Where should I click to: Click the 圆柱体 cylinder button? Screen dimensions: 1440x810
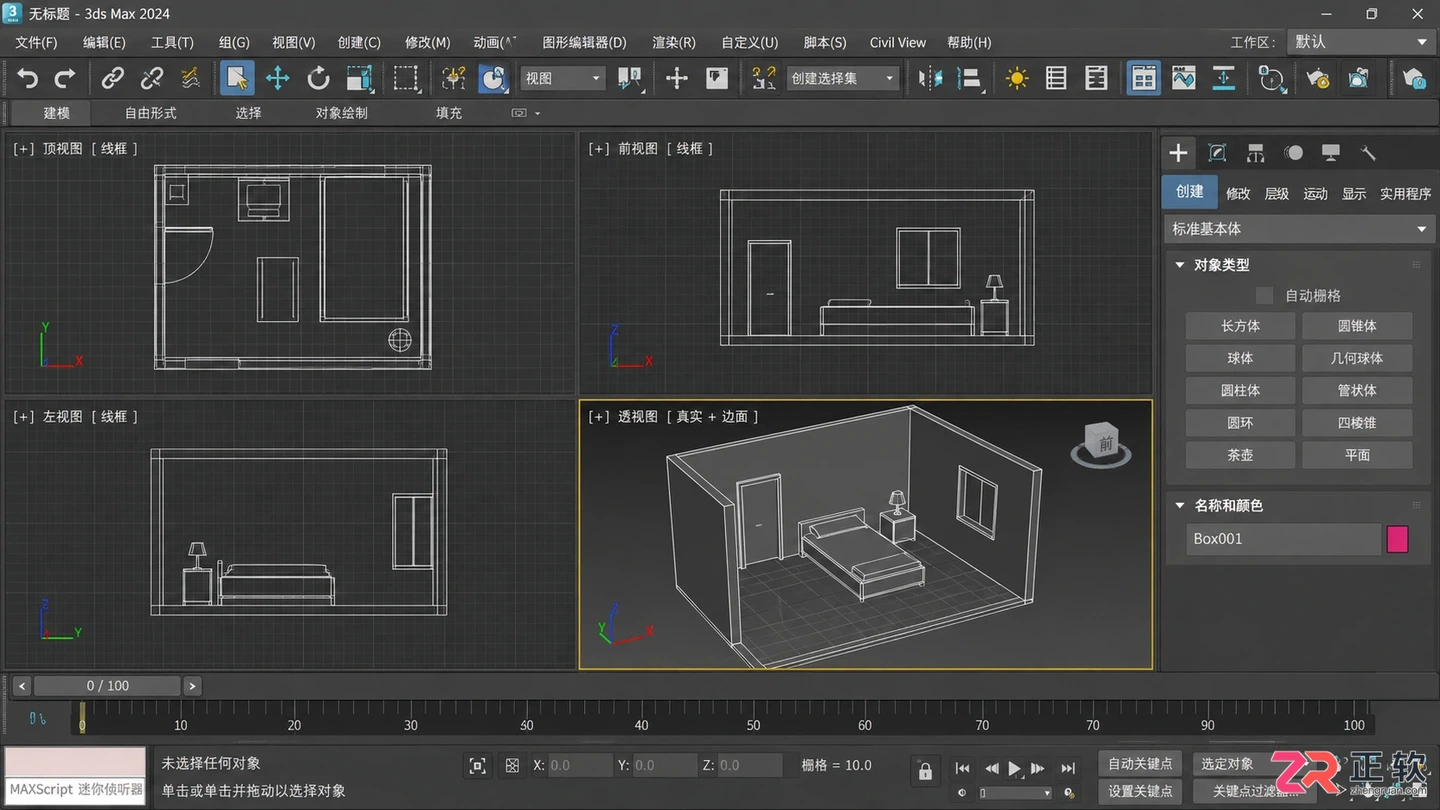1240,390
